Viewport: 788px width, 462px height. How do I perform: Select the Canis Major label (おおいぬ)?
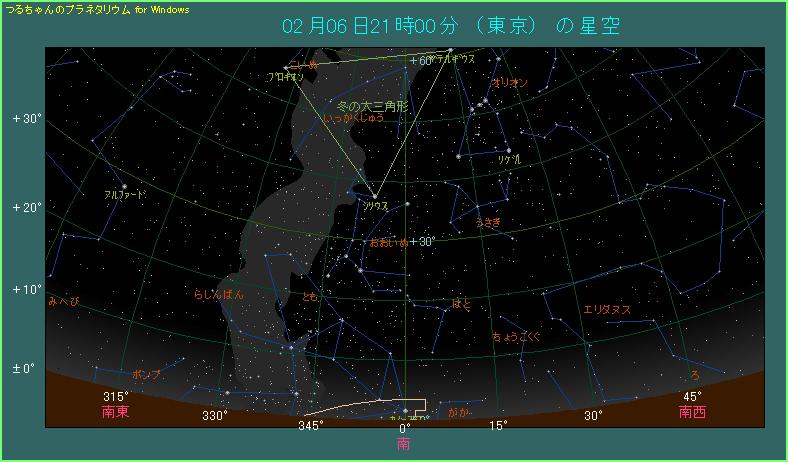tap(389, 242)
